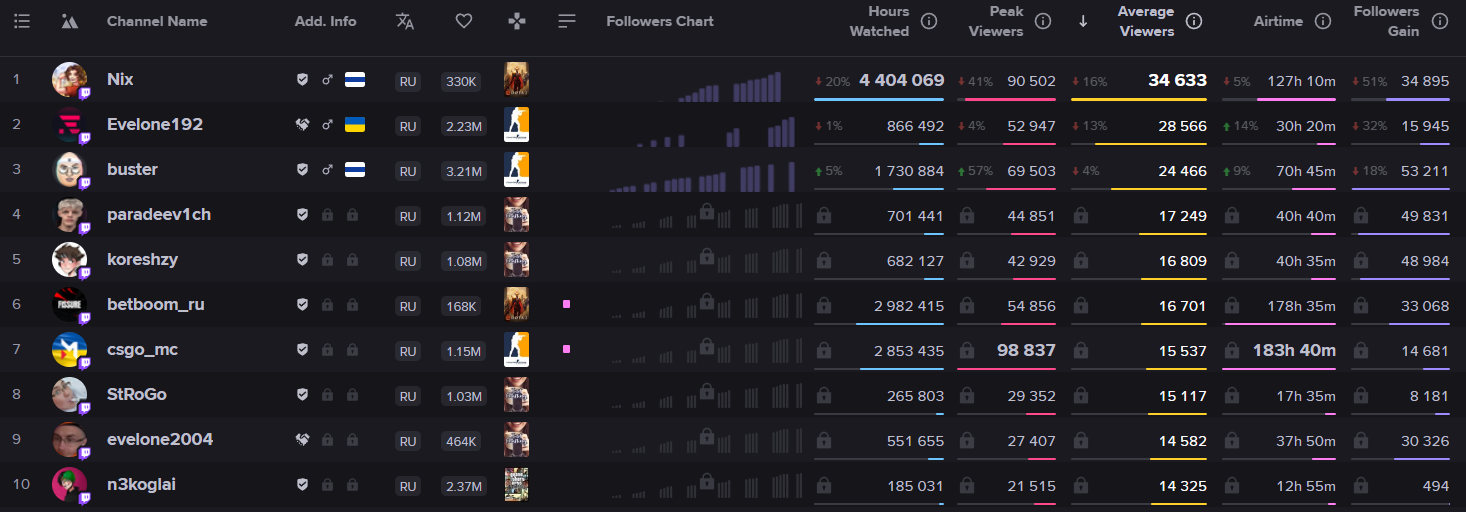The image size is (1466, 512).
Task: Click the lock icon on paradeev1ch's Hours Watched
Action: pyautogui.click(x=824, y=215)
